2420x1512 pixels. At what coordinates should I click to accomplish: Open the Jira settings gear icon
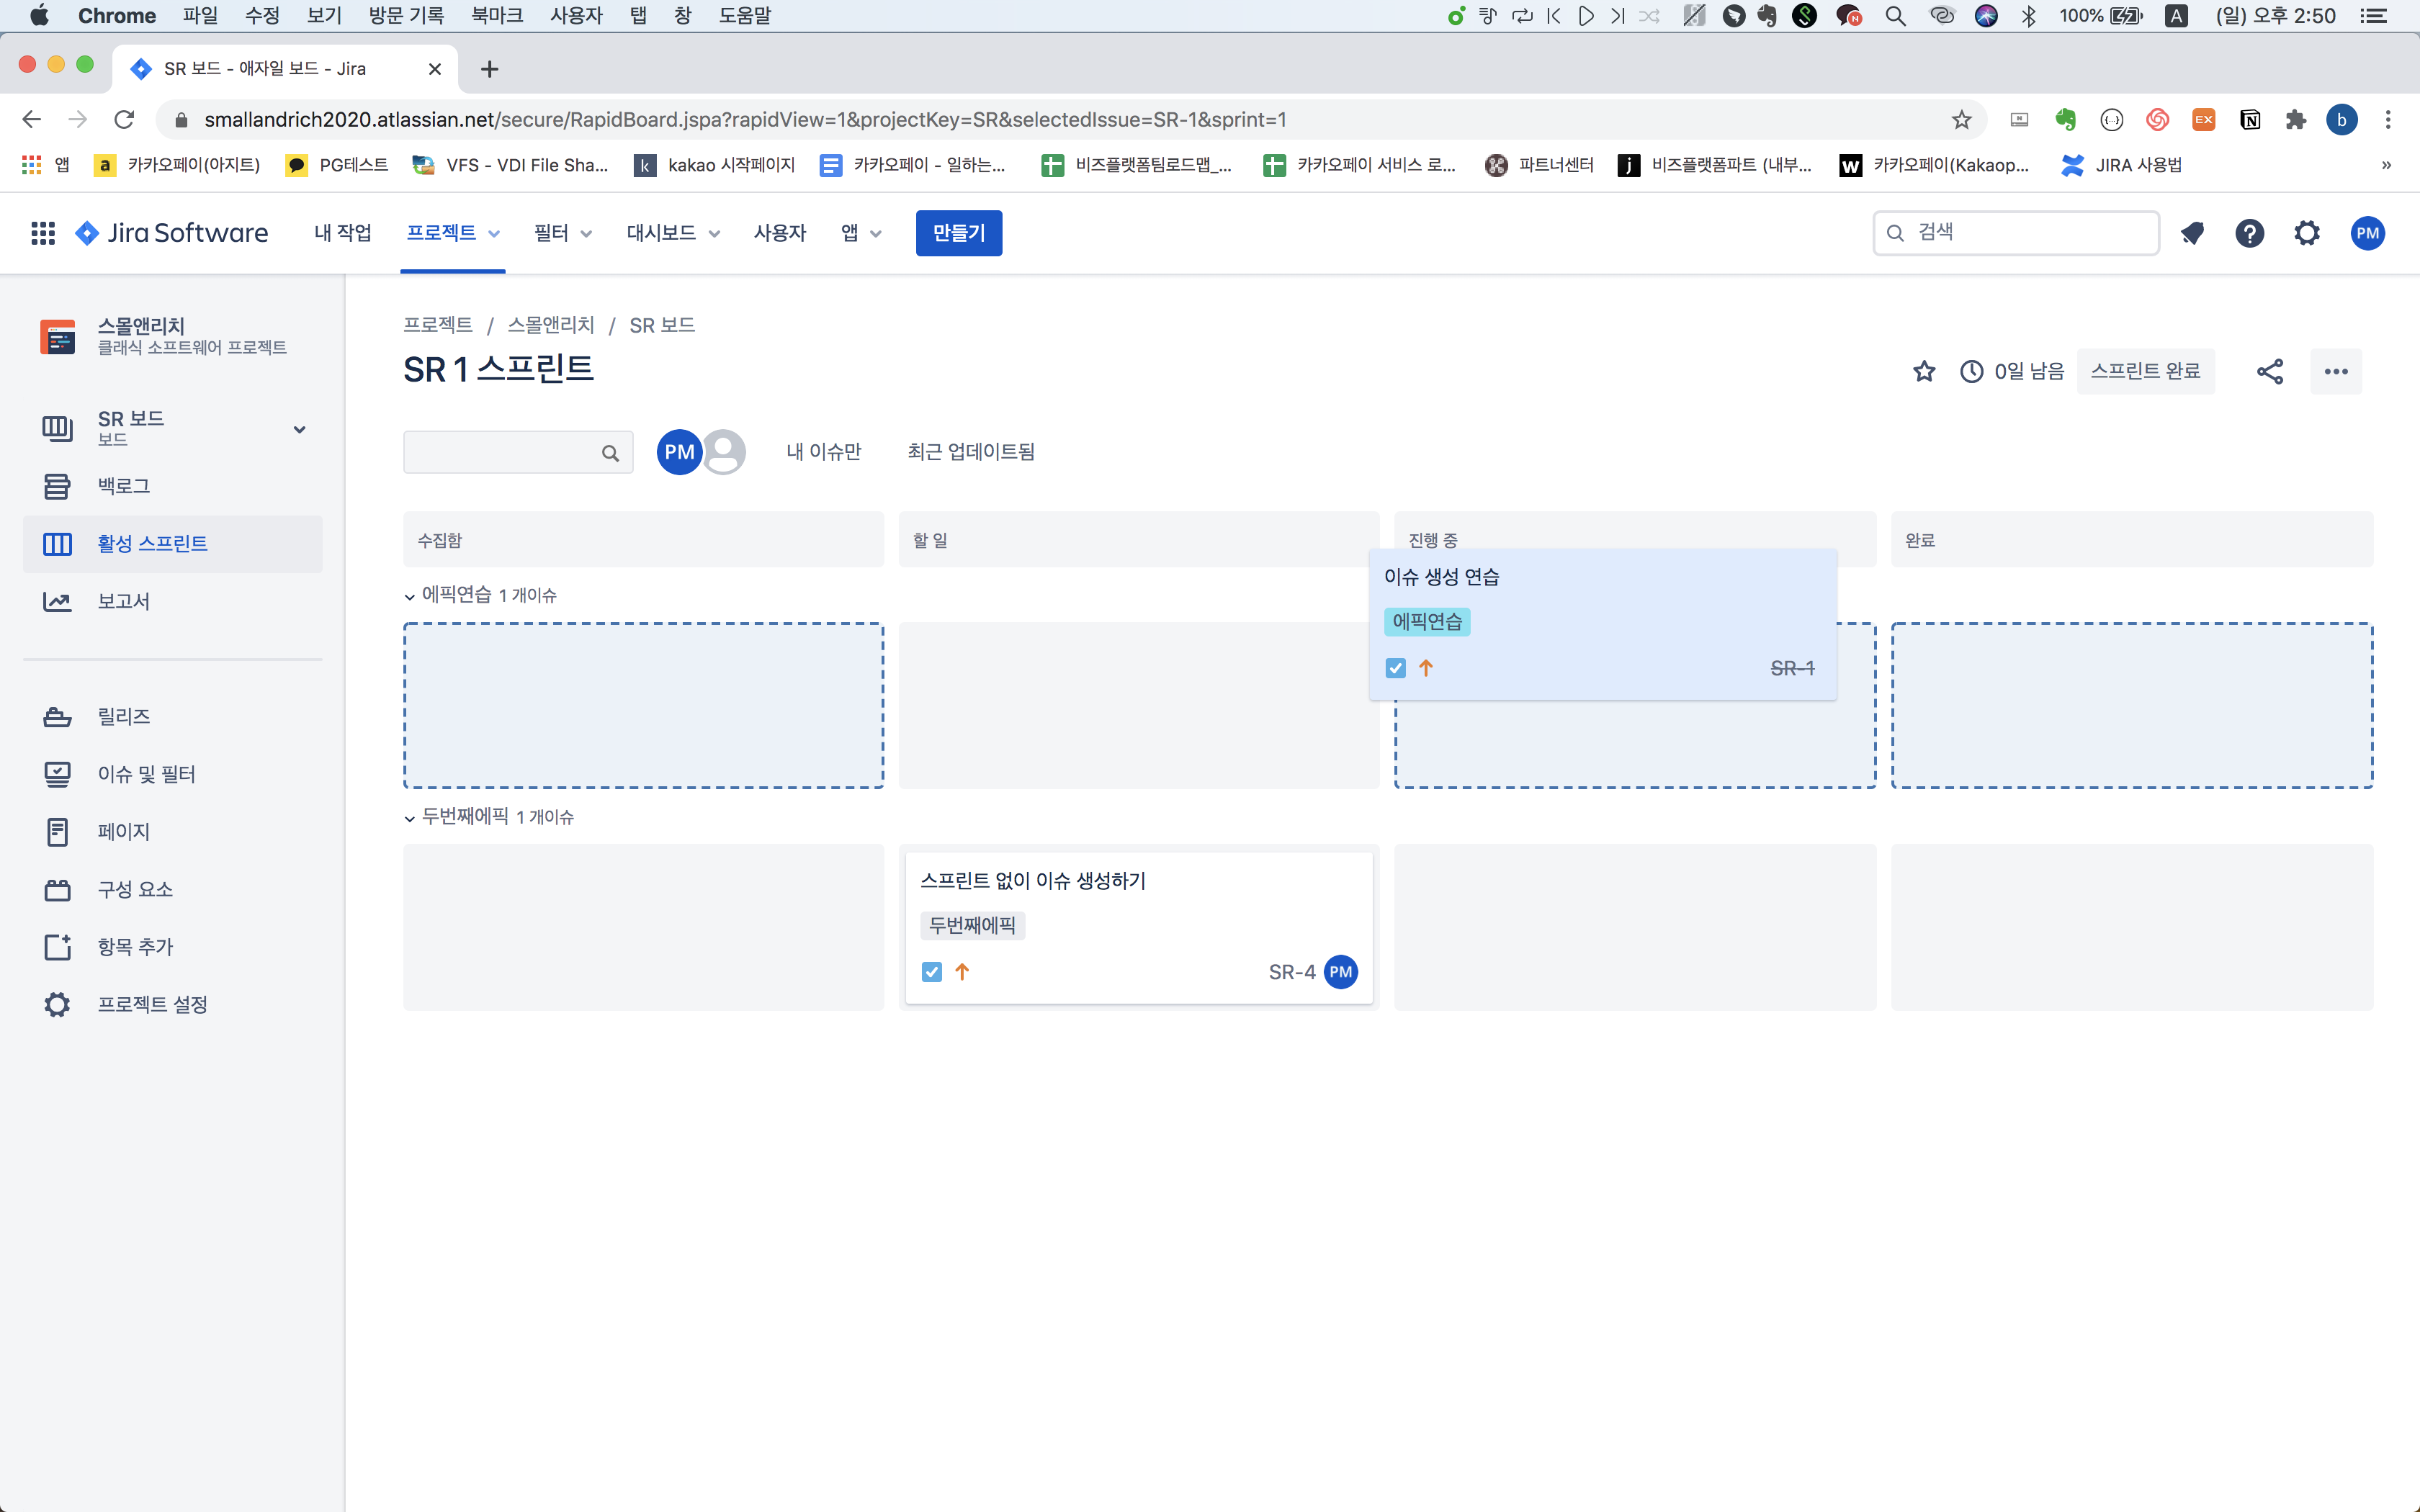2306,233
